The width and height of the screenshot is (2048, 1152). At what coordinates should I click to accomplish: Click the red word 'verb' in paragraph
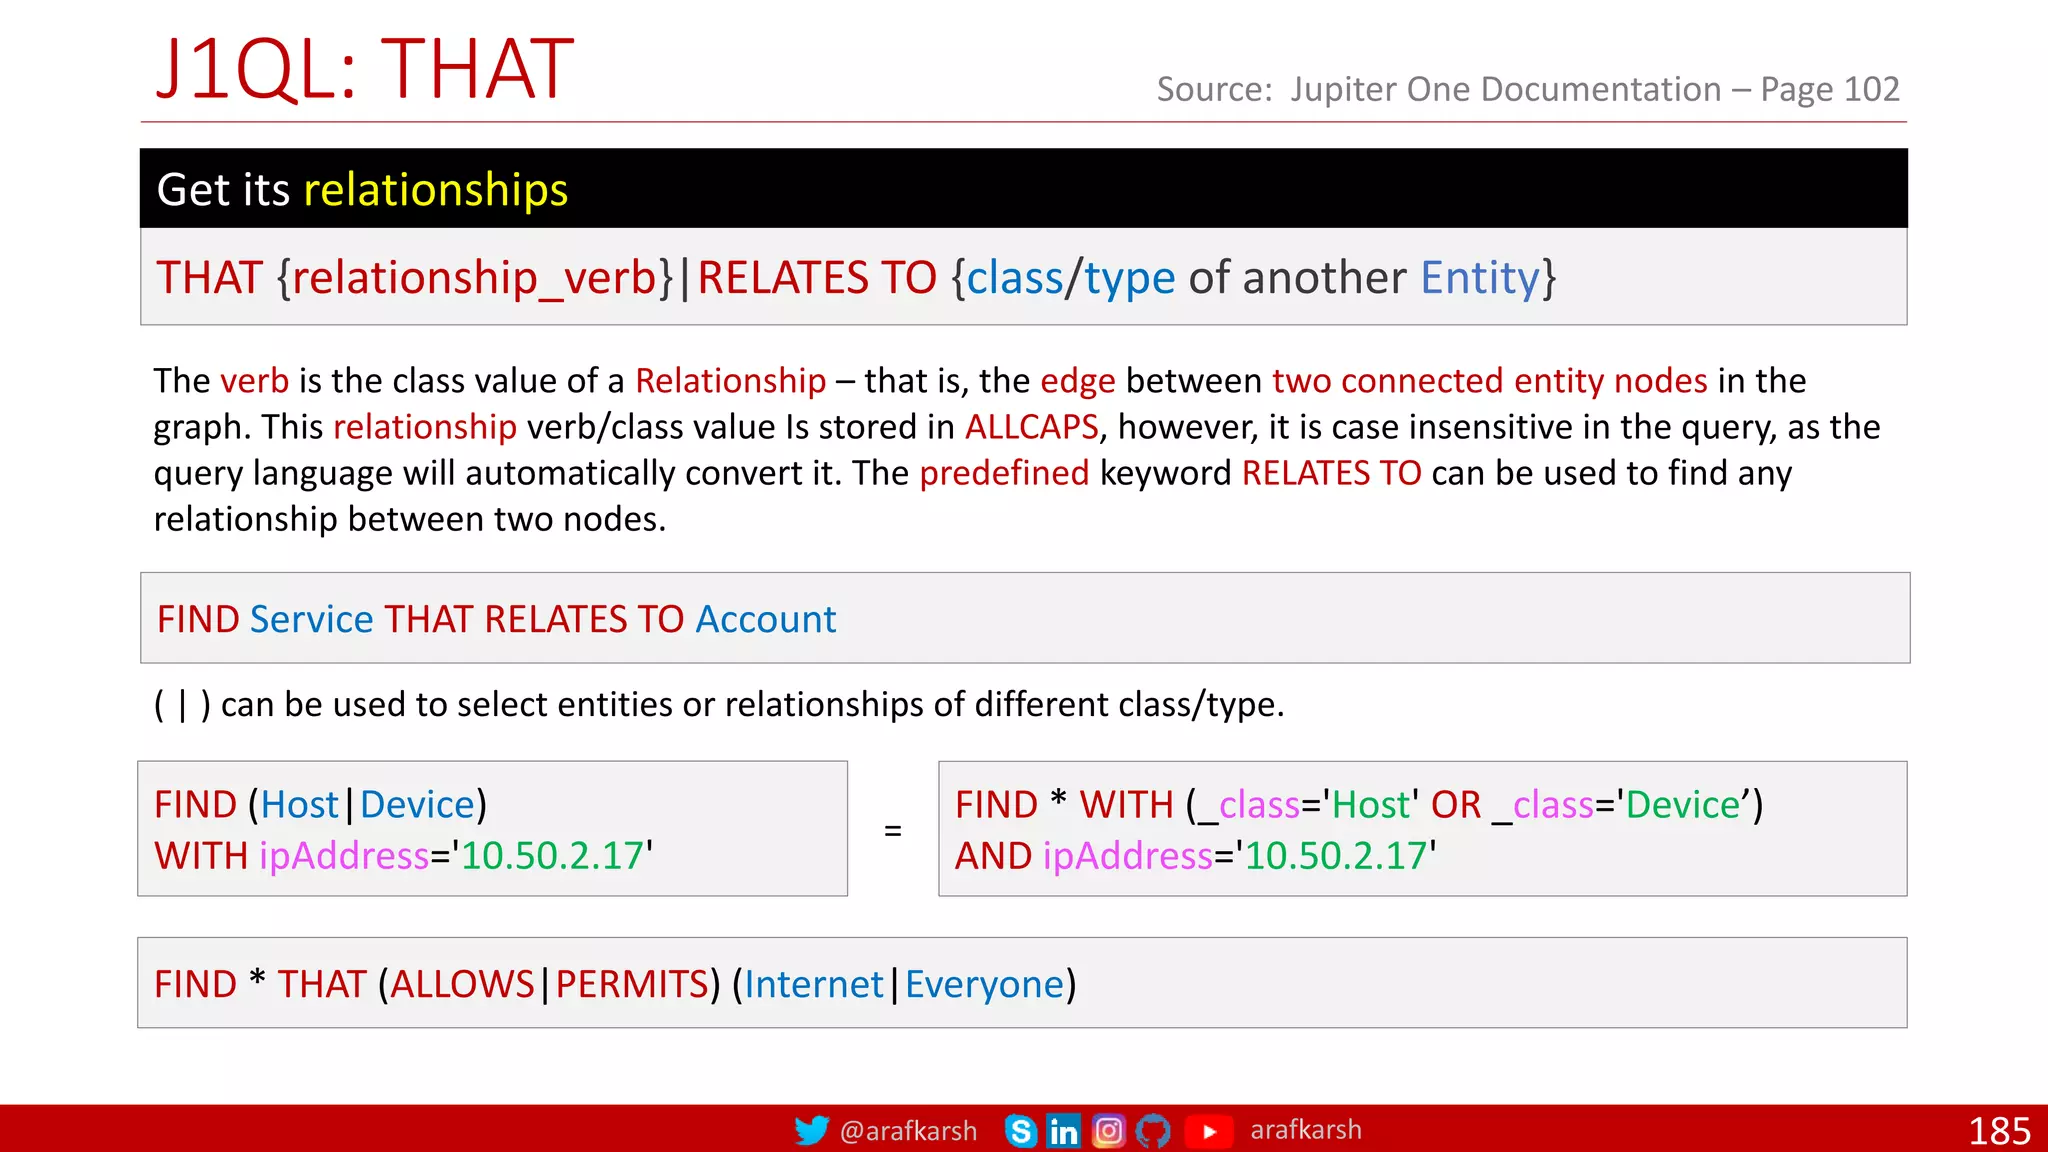(254, 381)
